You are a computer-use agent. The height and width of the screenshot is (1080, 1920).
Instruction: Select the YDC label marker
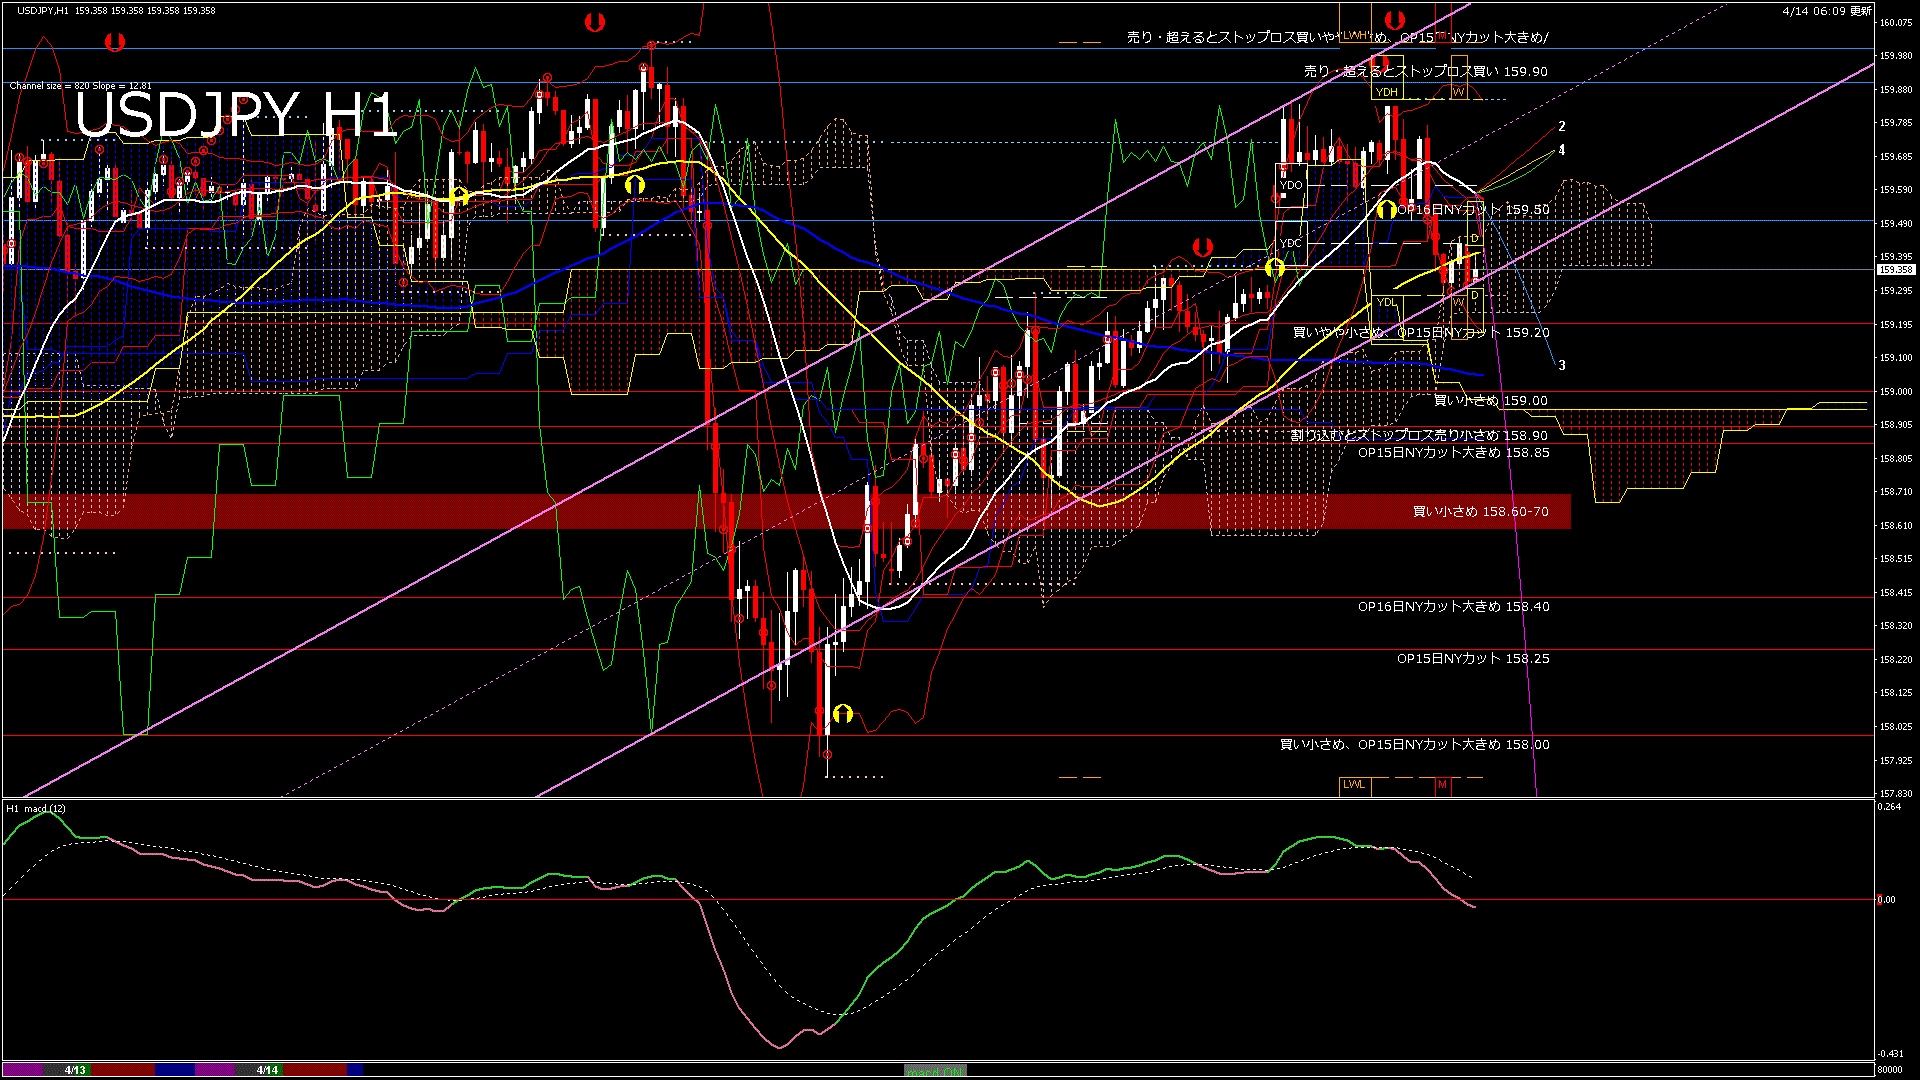point(1289,243)
